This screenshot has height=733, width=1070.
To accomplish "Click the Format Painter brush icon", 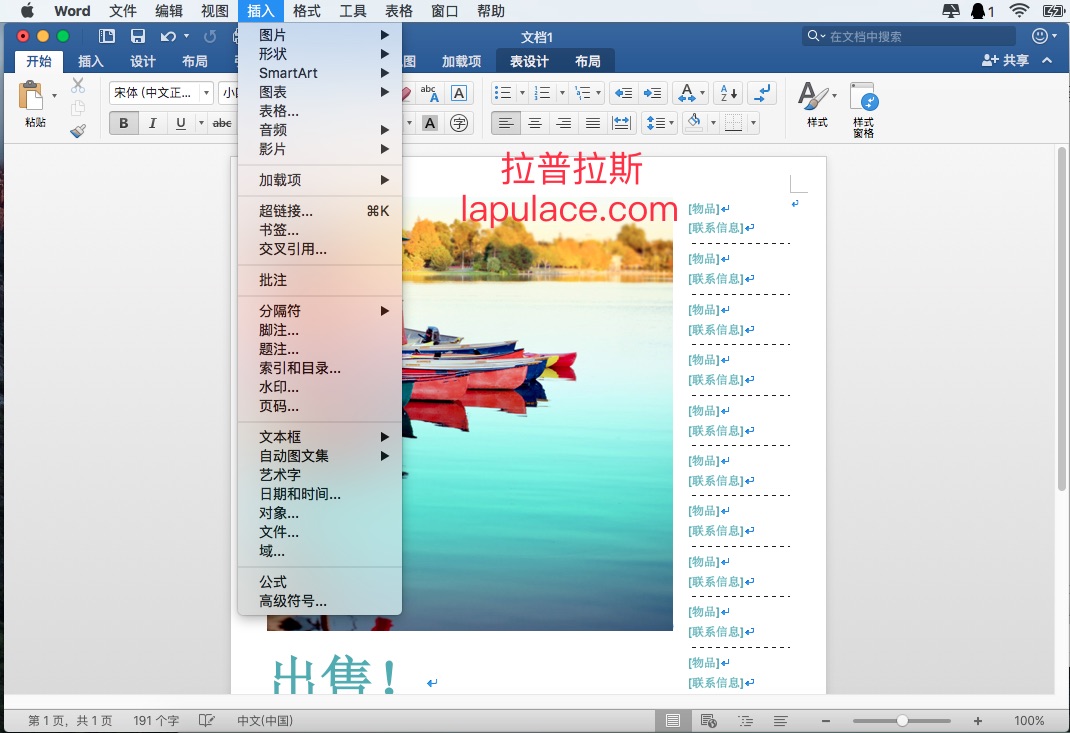I will click(x=78, y=130).
